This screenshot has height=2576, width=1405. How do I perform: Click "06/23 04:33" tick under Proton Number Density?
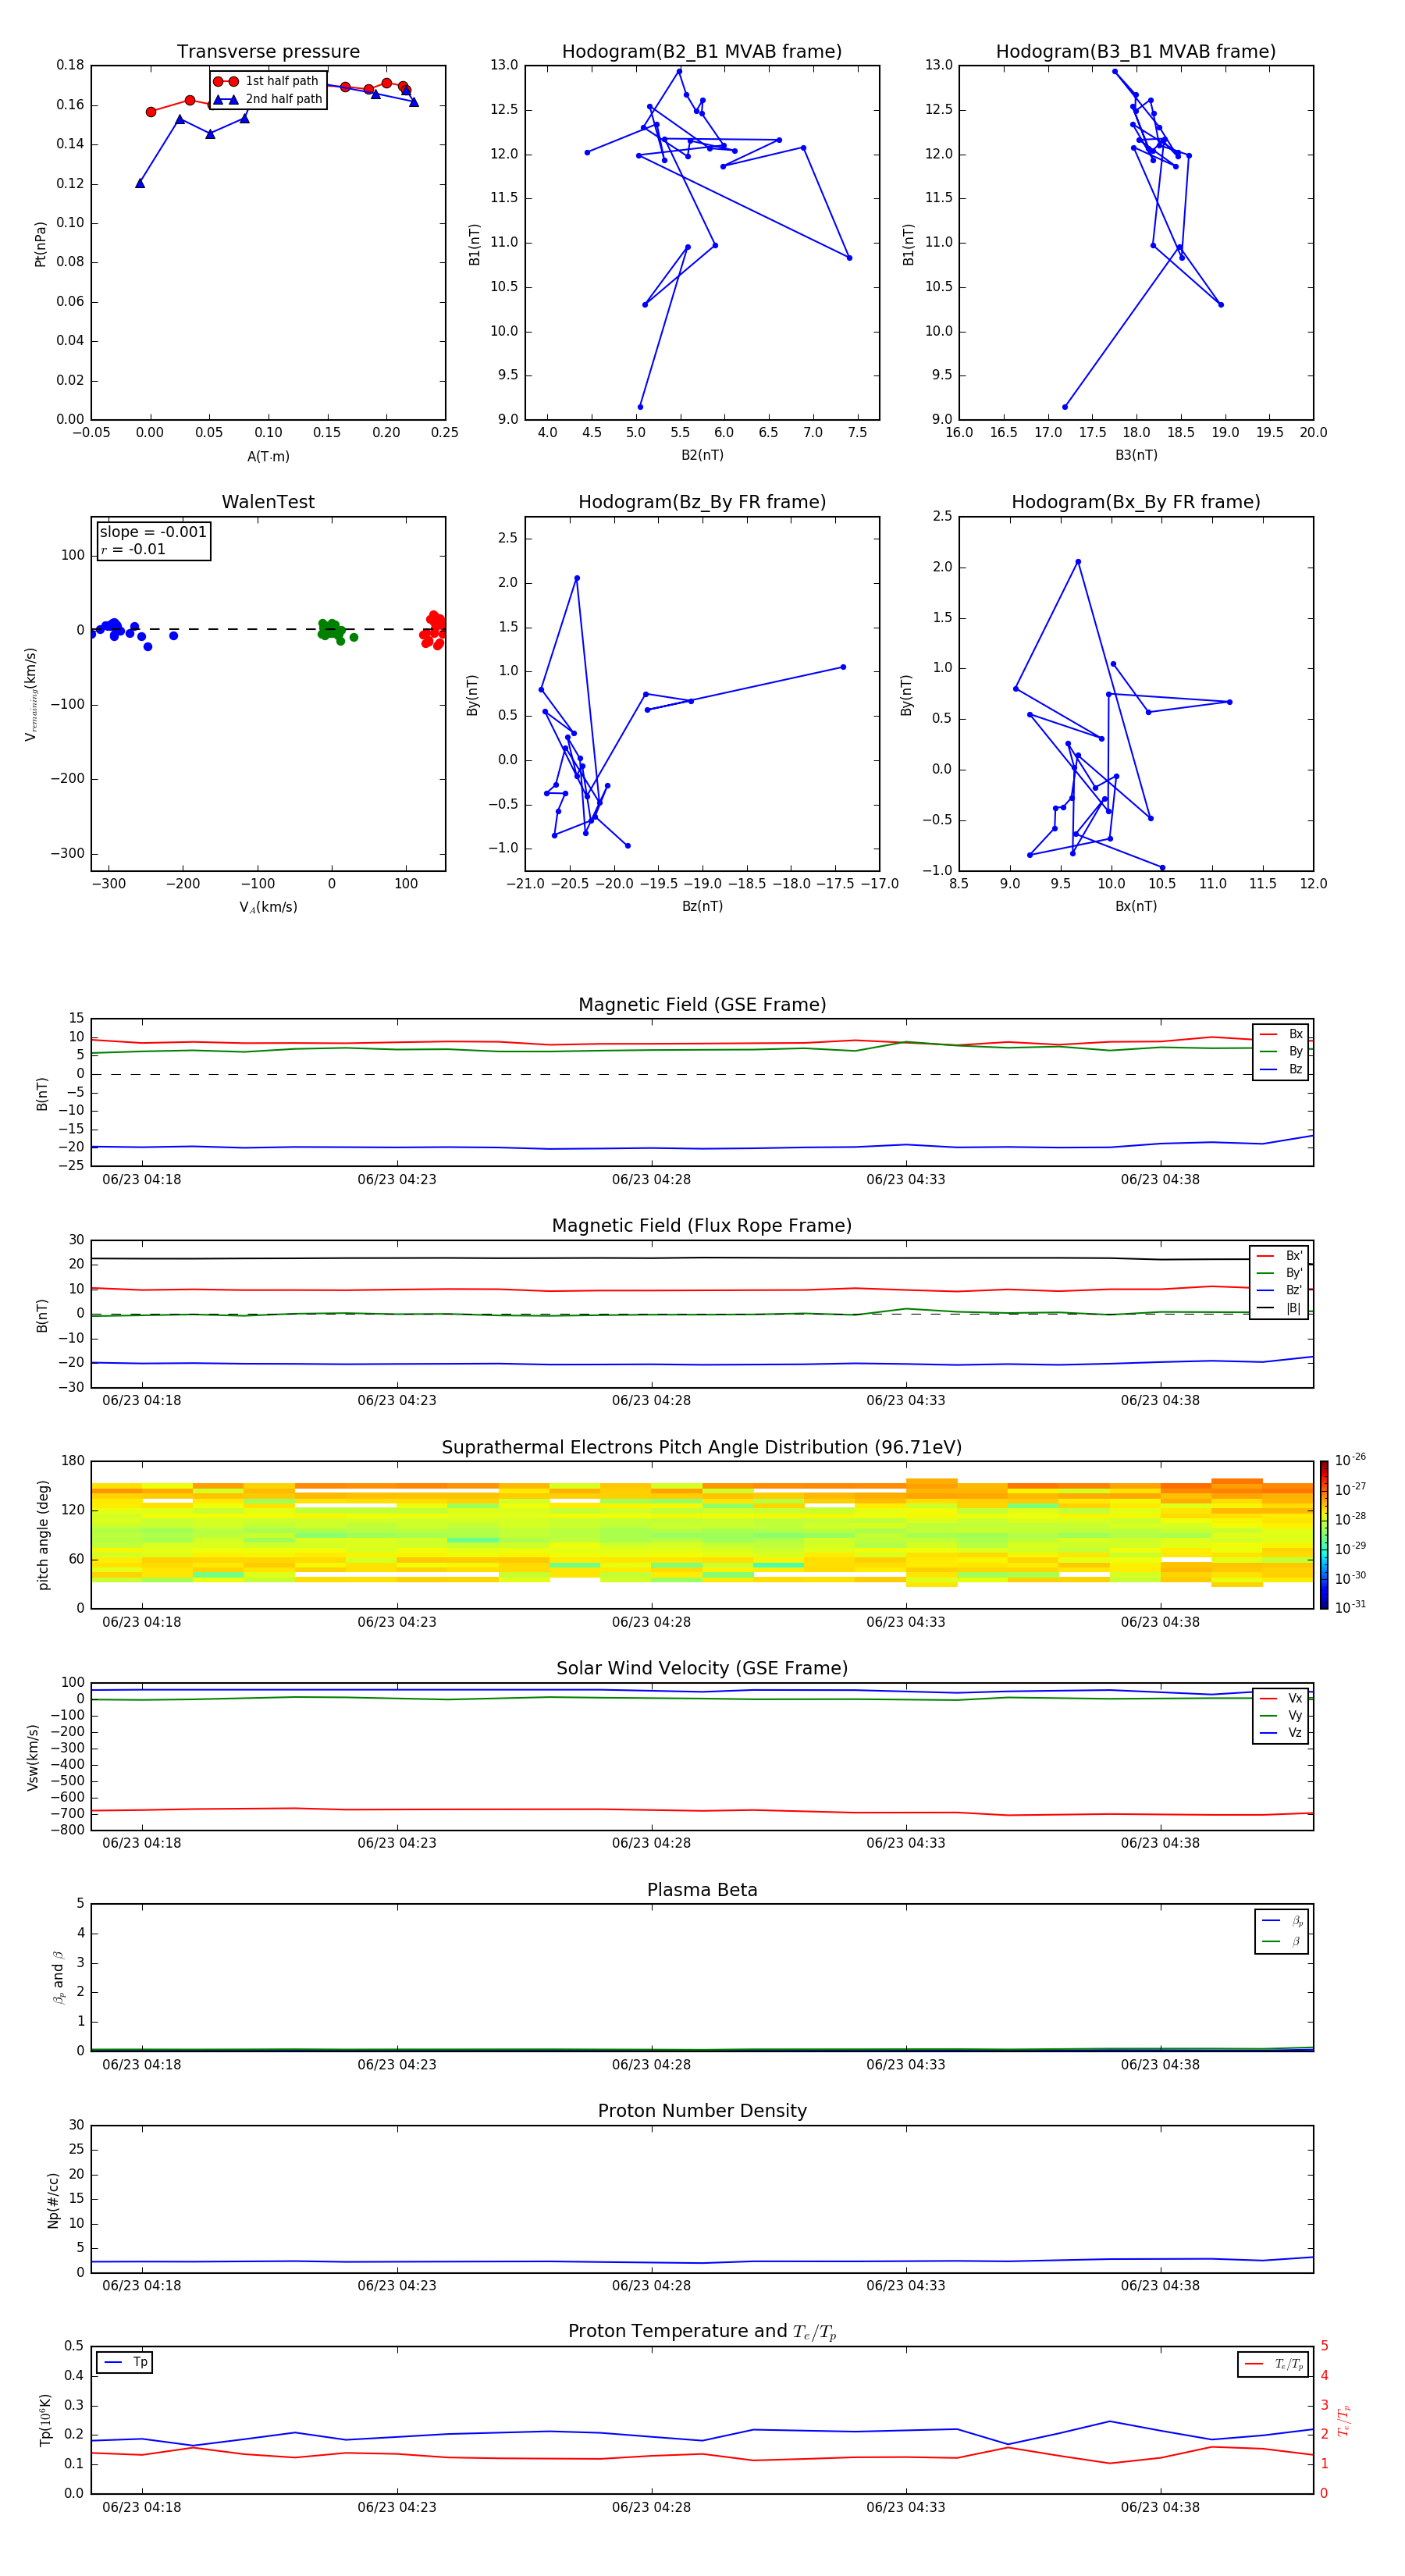coord(906,2286)
